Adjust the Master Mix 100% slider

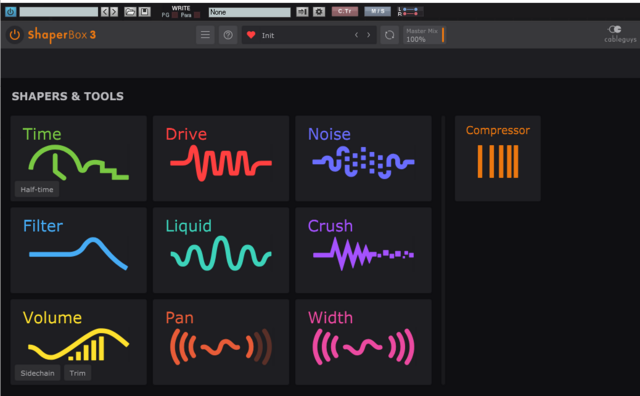pyautogui.click(x=424, y=35)
